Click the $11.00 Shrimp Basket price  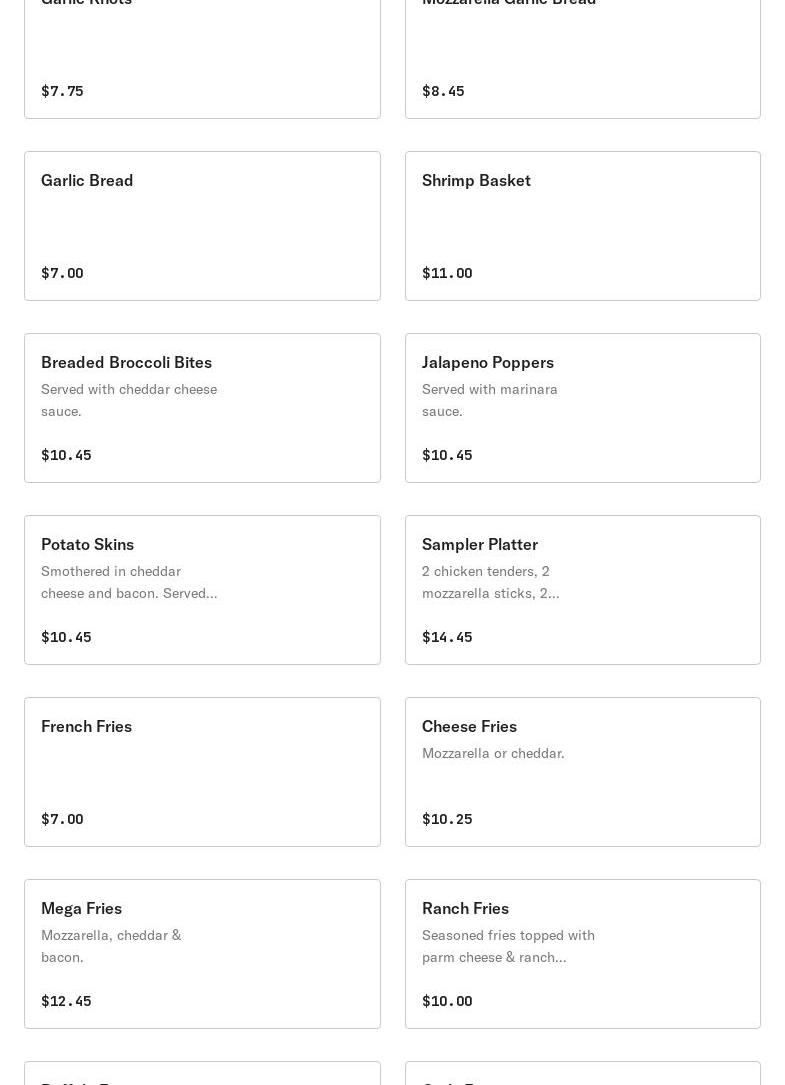point(447,273)
